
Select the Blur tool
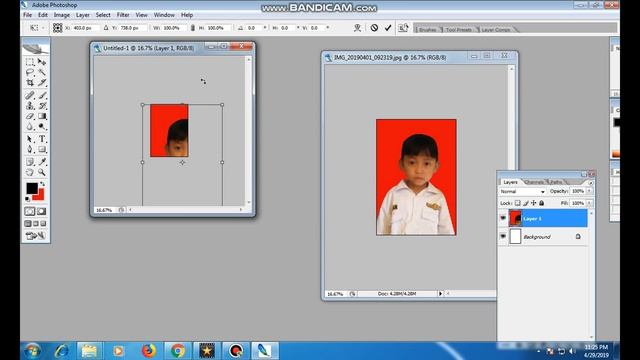pyautogui.click(x=30, y=127)
